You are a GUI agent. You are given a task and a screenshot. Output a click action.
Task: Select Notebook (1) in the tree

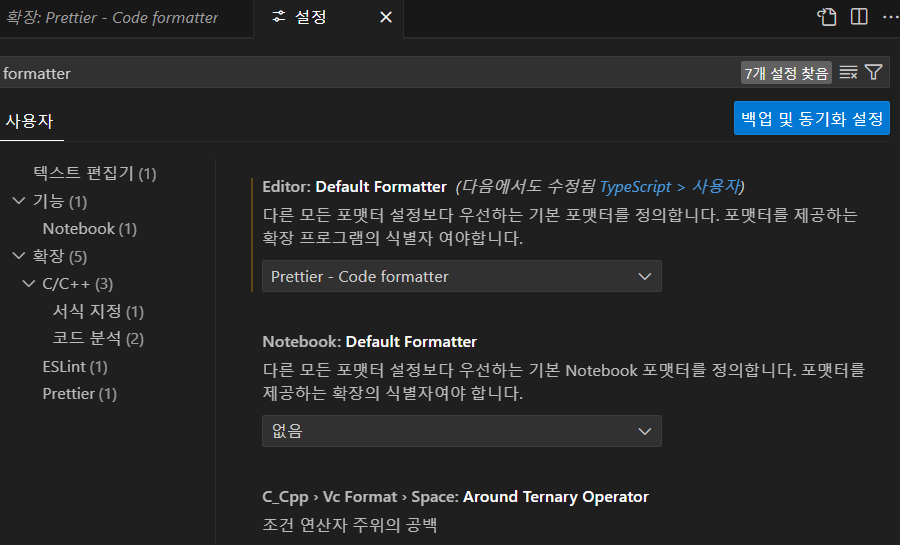pyautogui.click(x=90, y=228)
